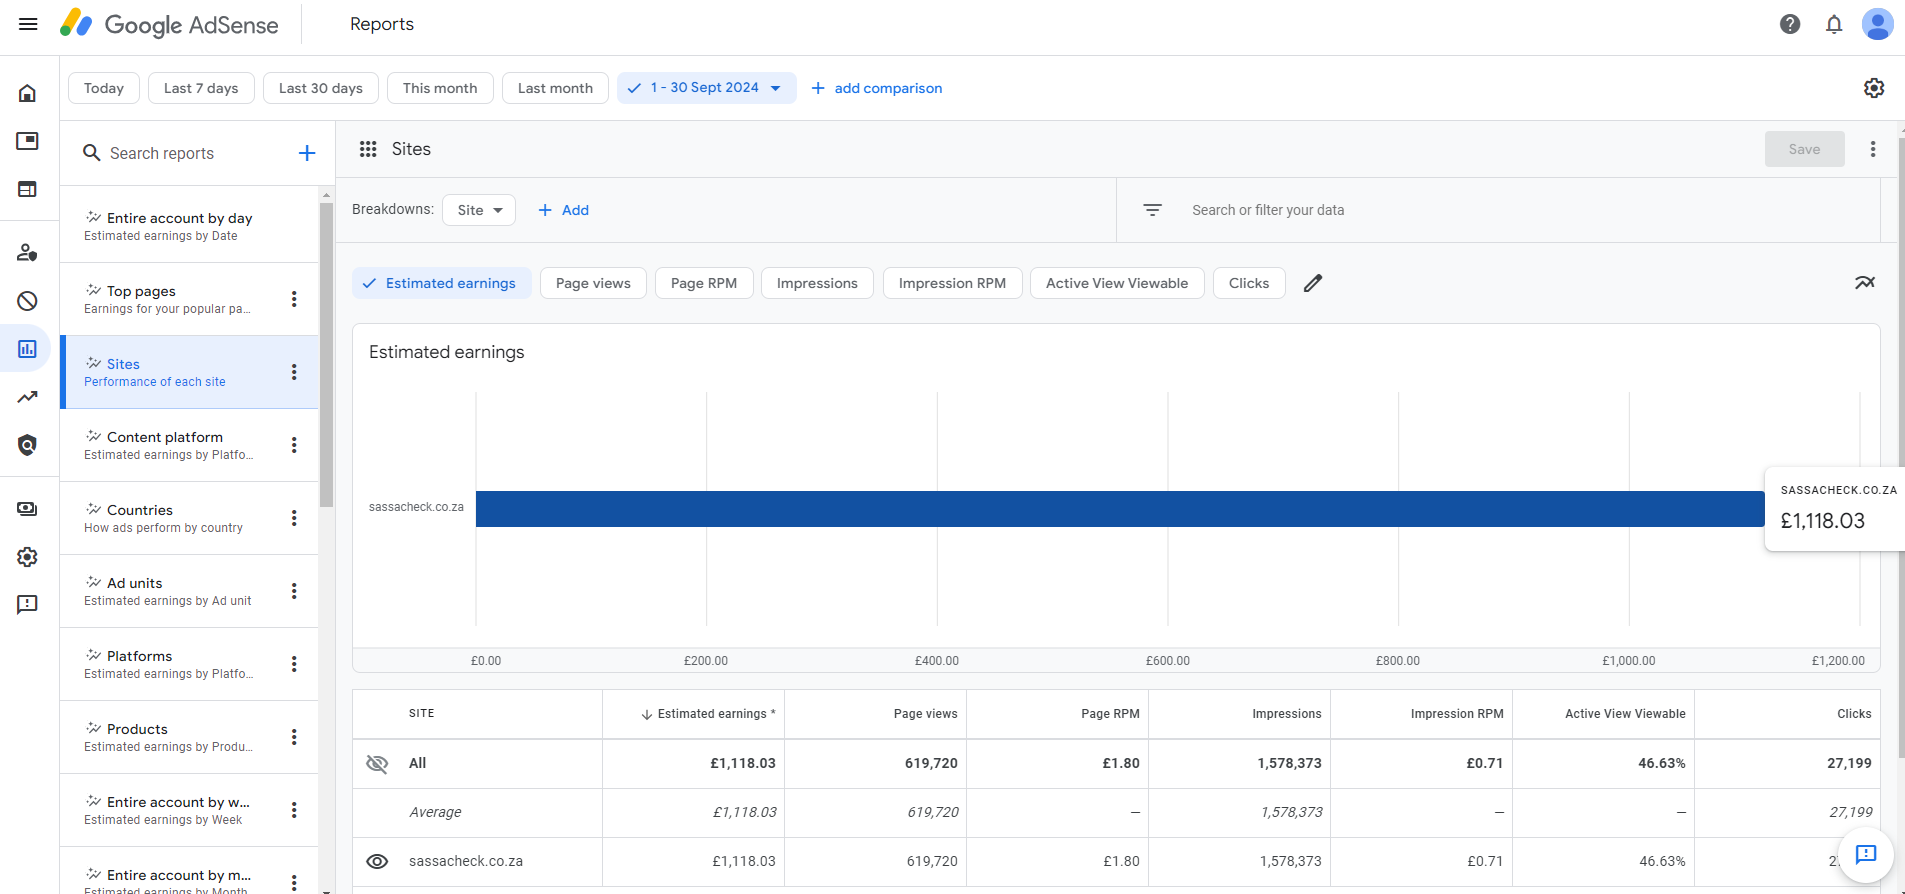Open options menu for Top pages report
This screenshot has width=1905, height=894.
294,299
